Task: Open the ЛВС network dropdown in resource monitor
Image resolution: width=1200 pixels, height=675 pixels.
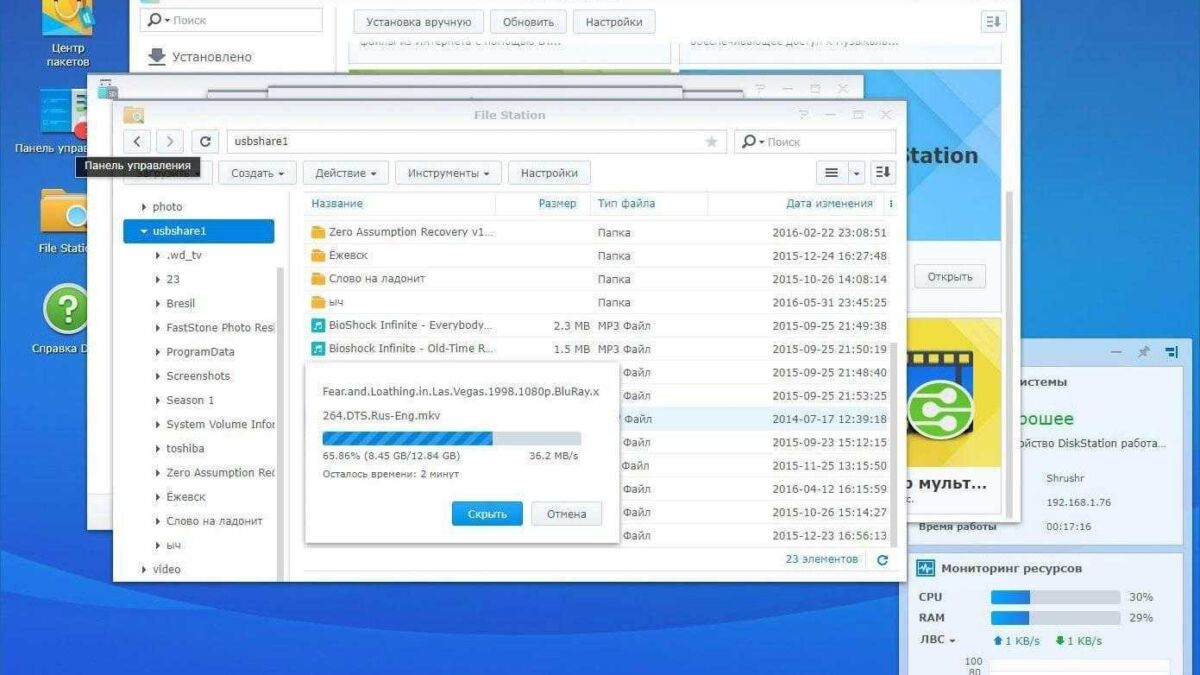Action: (937, 640)
